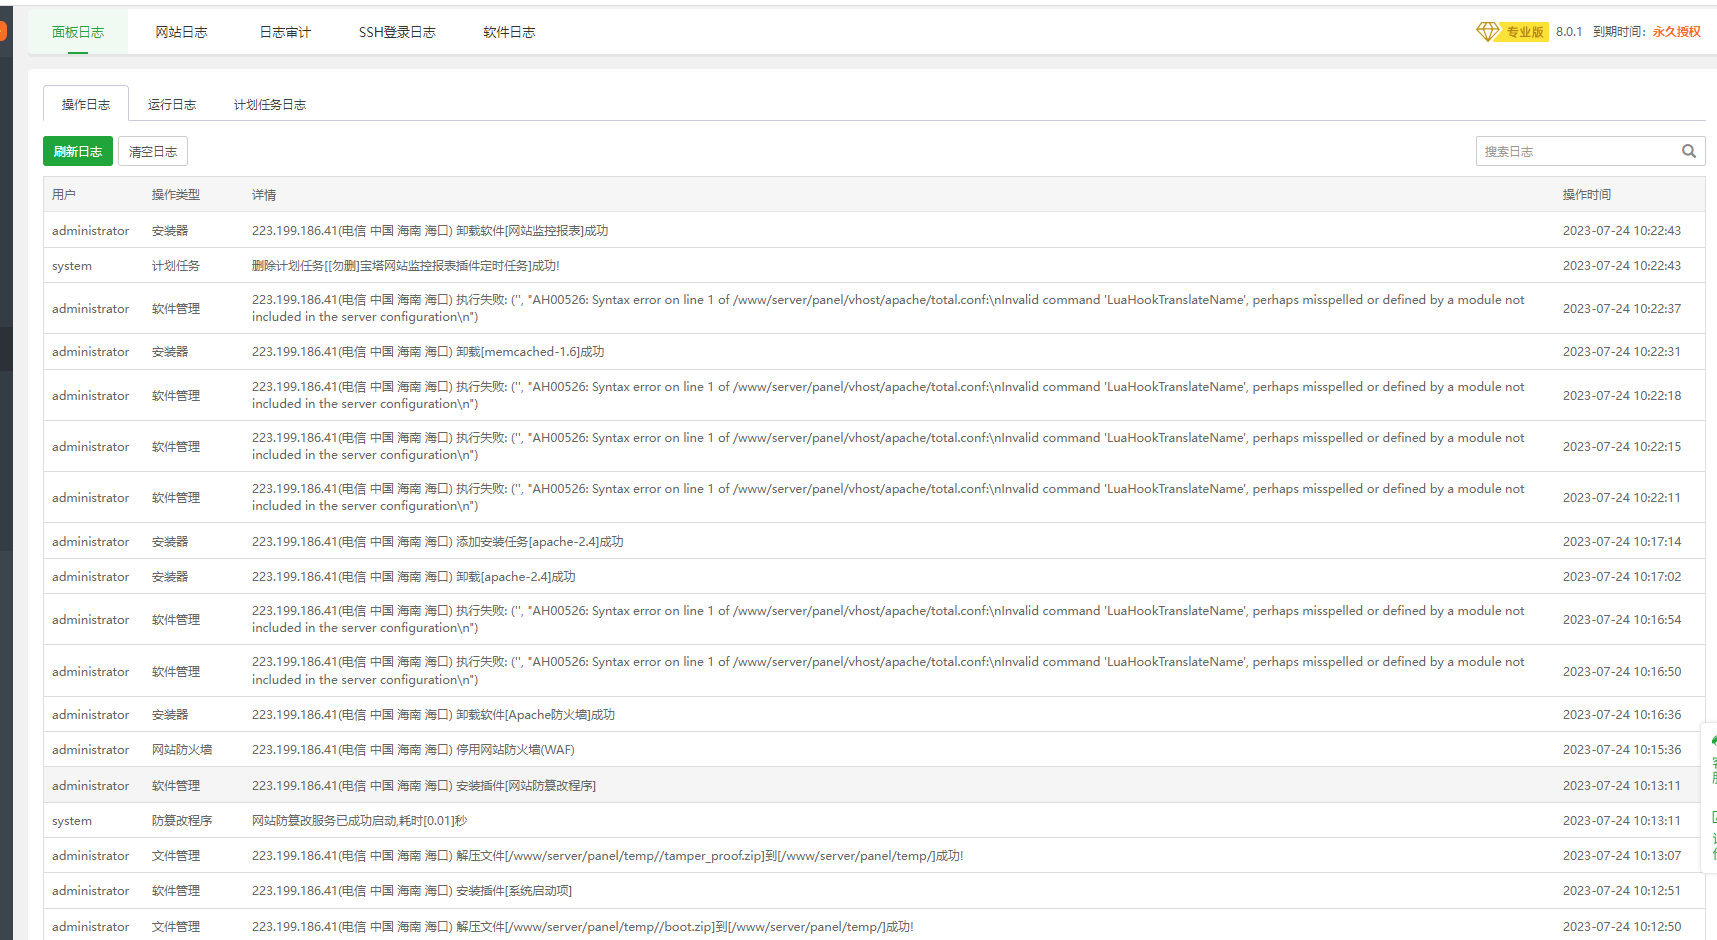Select the row 卸载软件[网站监控报表]成功

(x=874, y=230)
